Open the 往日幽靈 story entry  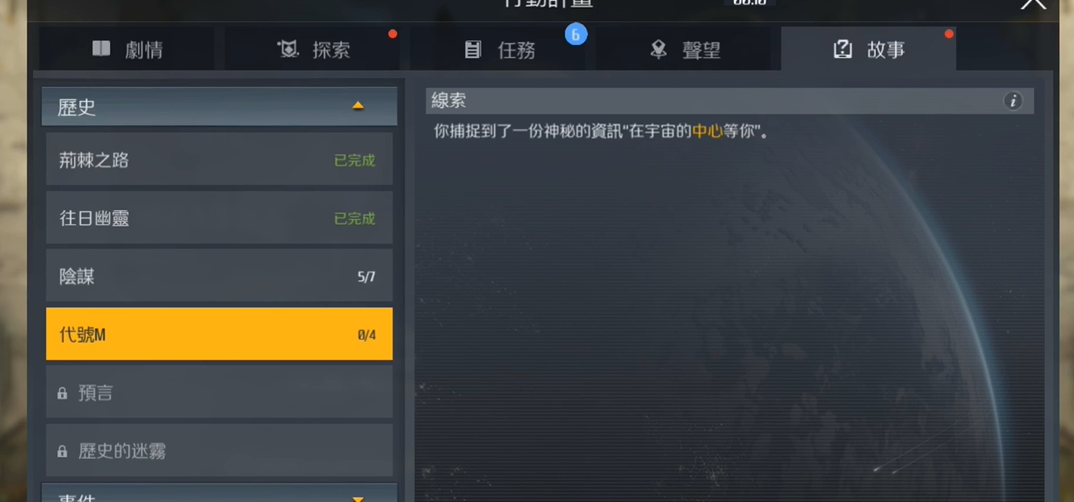point(219,218)
